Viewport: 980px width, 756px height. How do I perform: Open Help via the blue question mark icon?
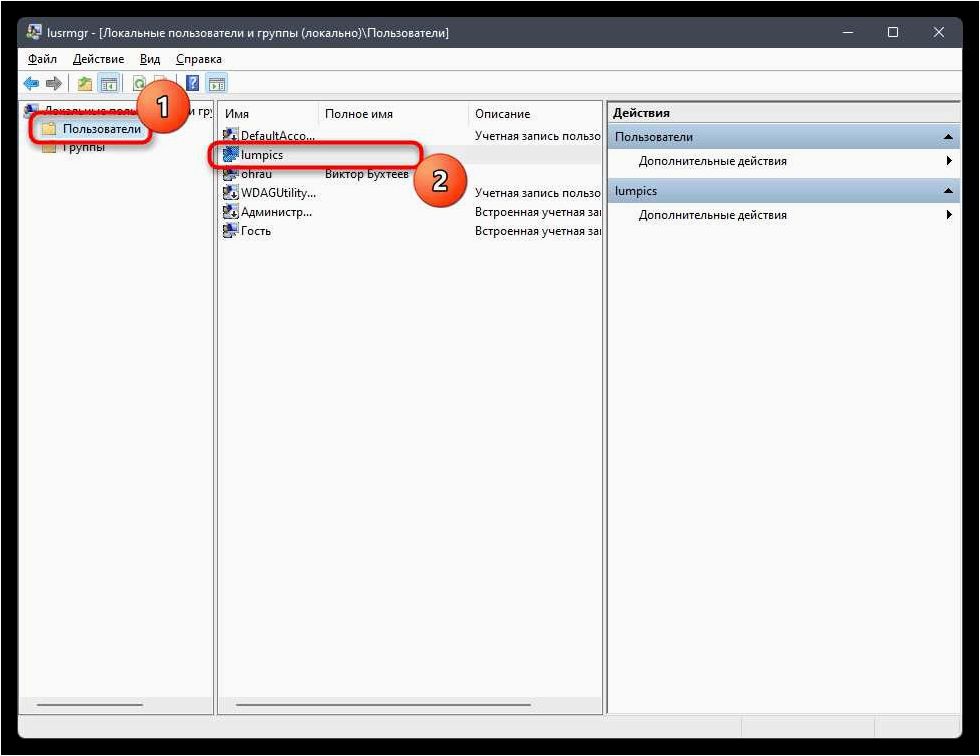coord(193,83)
